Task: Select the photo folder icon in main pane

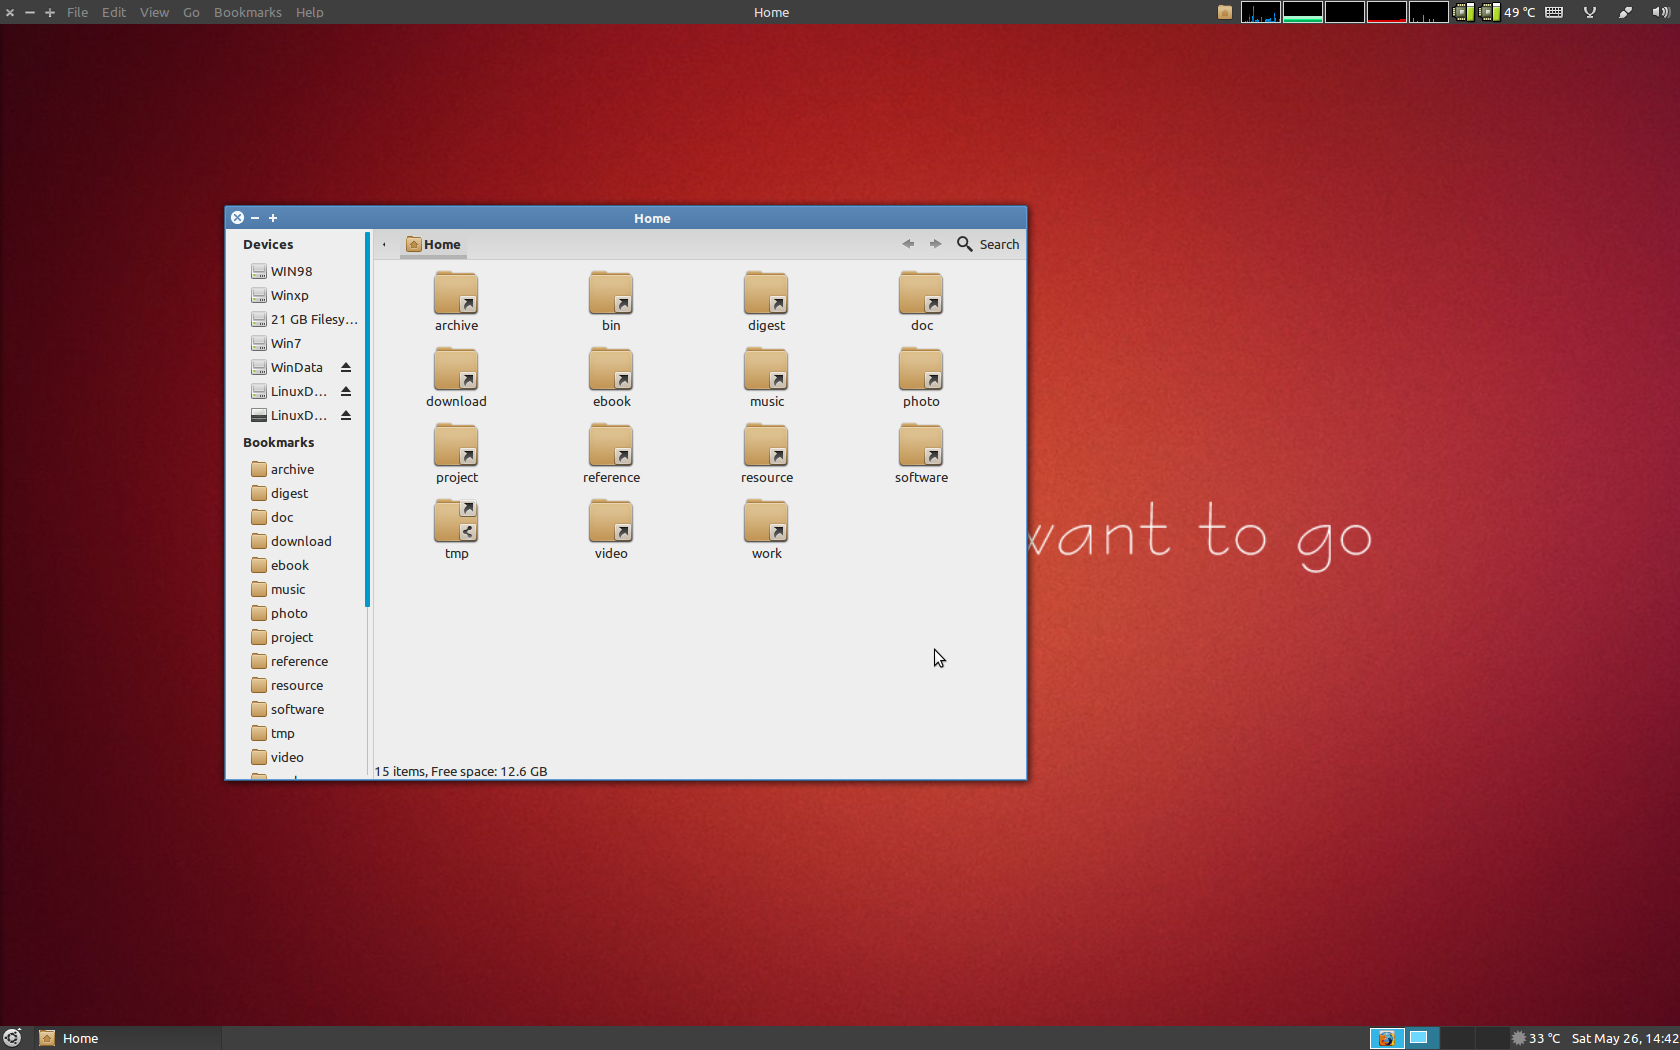Action: click(x=921, y=369)
